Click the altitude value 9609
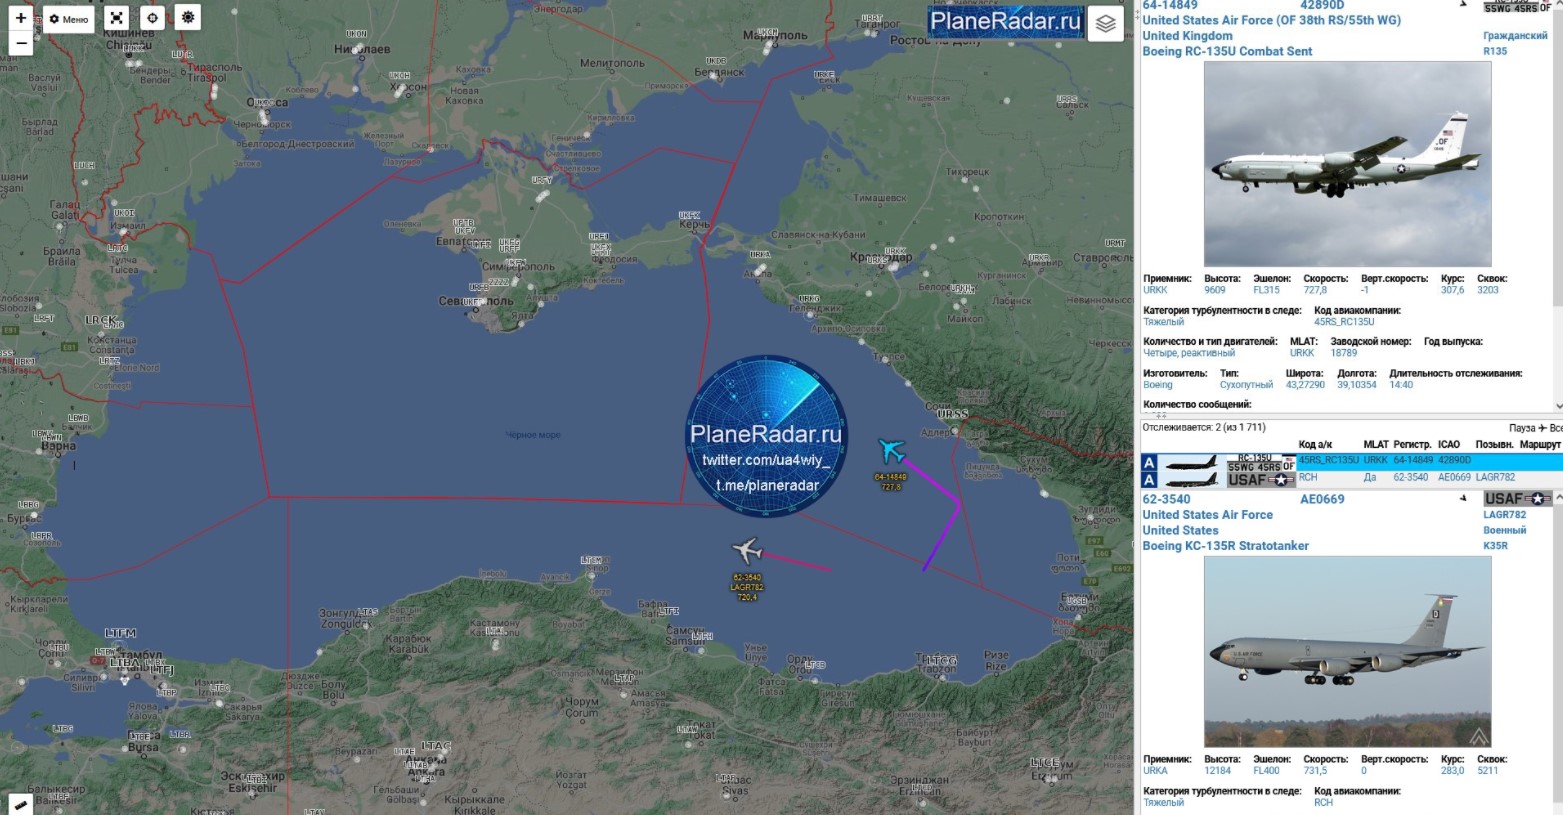 (x=1215, y=290)
